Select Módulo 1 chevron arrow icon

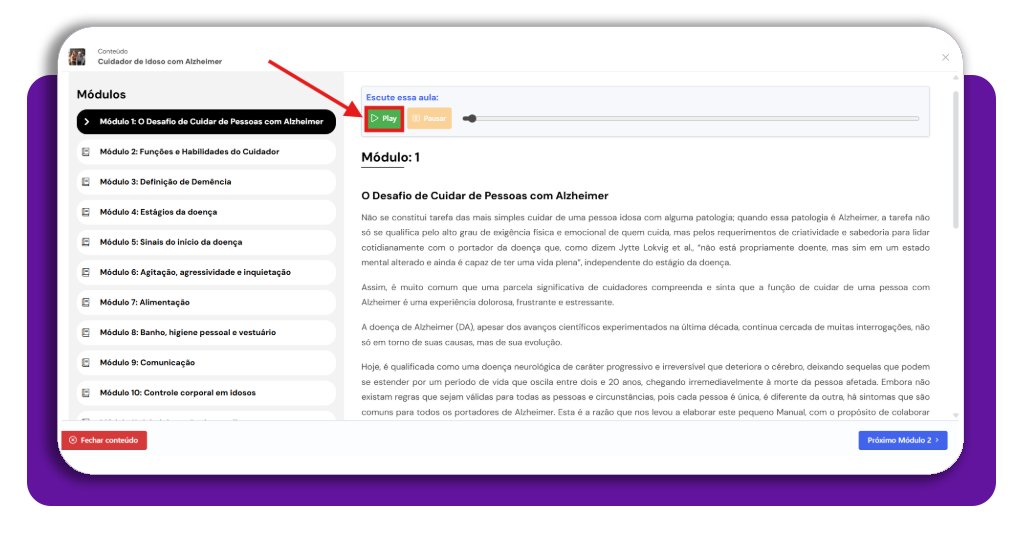87,122
